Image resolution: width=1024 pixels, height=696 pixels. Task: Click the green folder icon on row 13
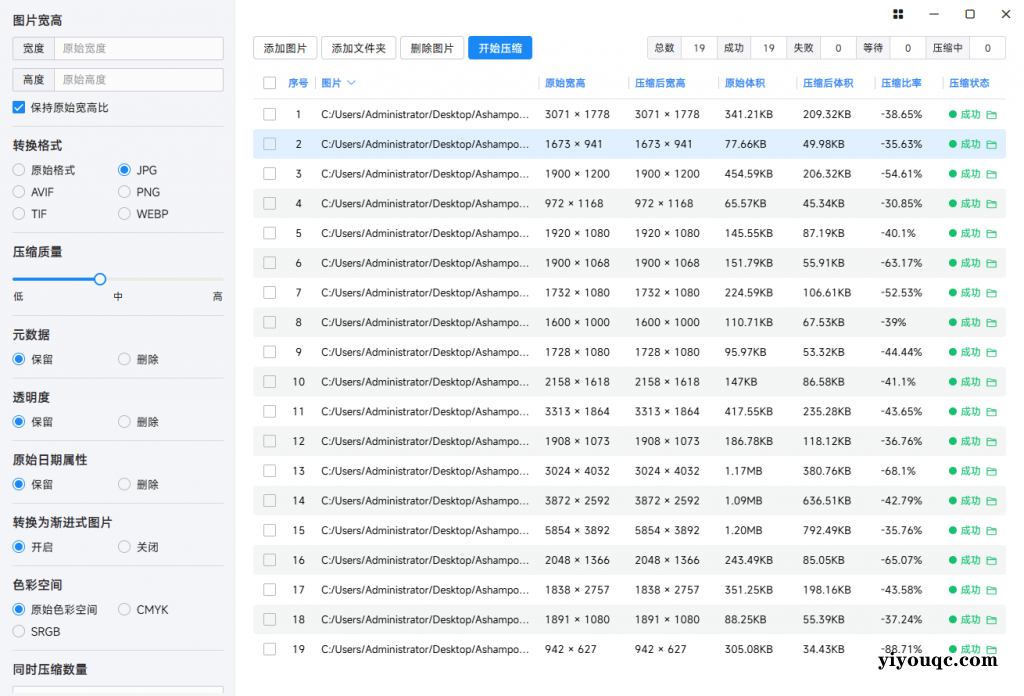point(992,471)
